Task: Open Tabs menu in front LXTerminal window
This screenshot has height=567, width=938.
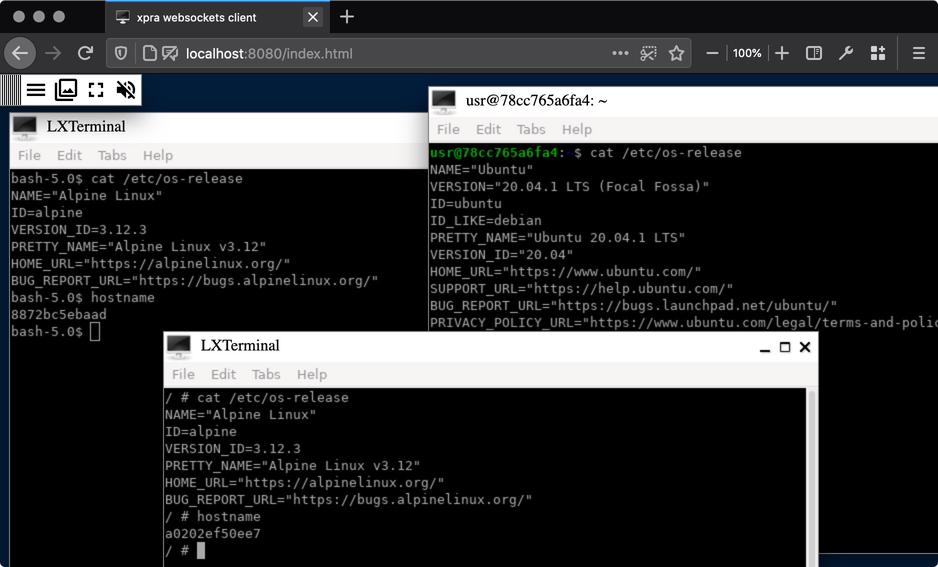Action: click(x=266, y=374)
